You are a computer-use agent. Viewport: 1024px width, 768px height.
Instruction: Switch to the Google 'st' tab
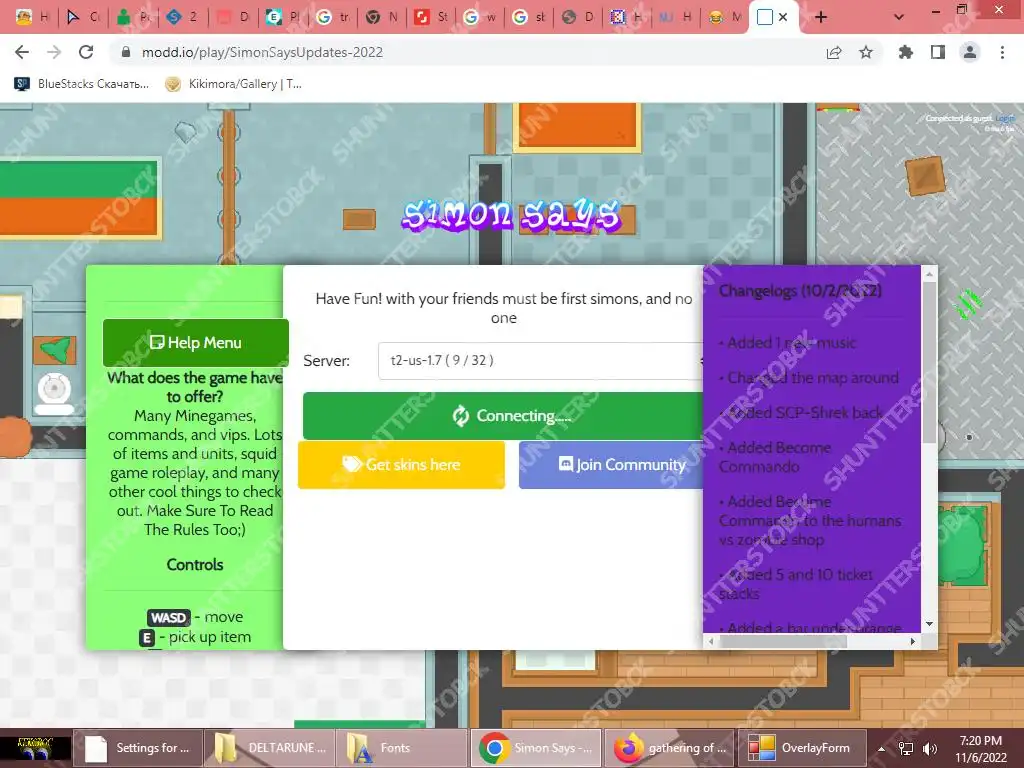[529, 17]
